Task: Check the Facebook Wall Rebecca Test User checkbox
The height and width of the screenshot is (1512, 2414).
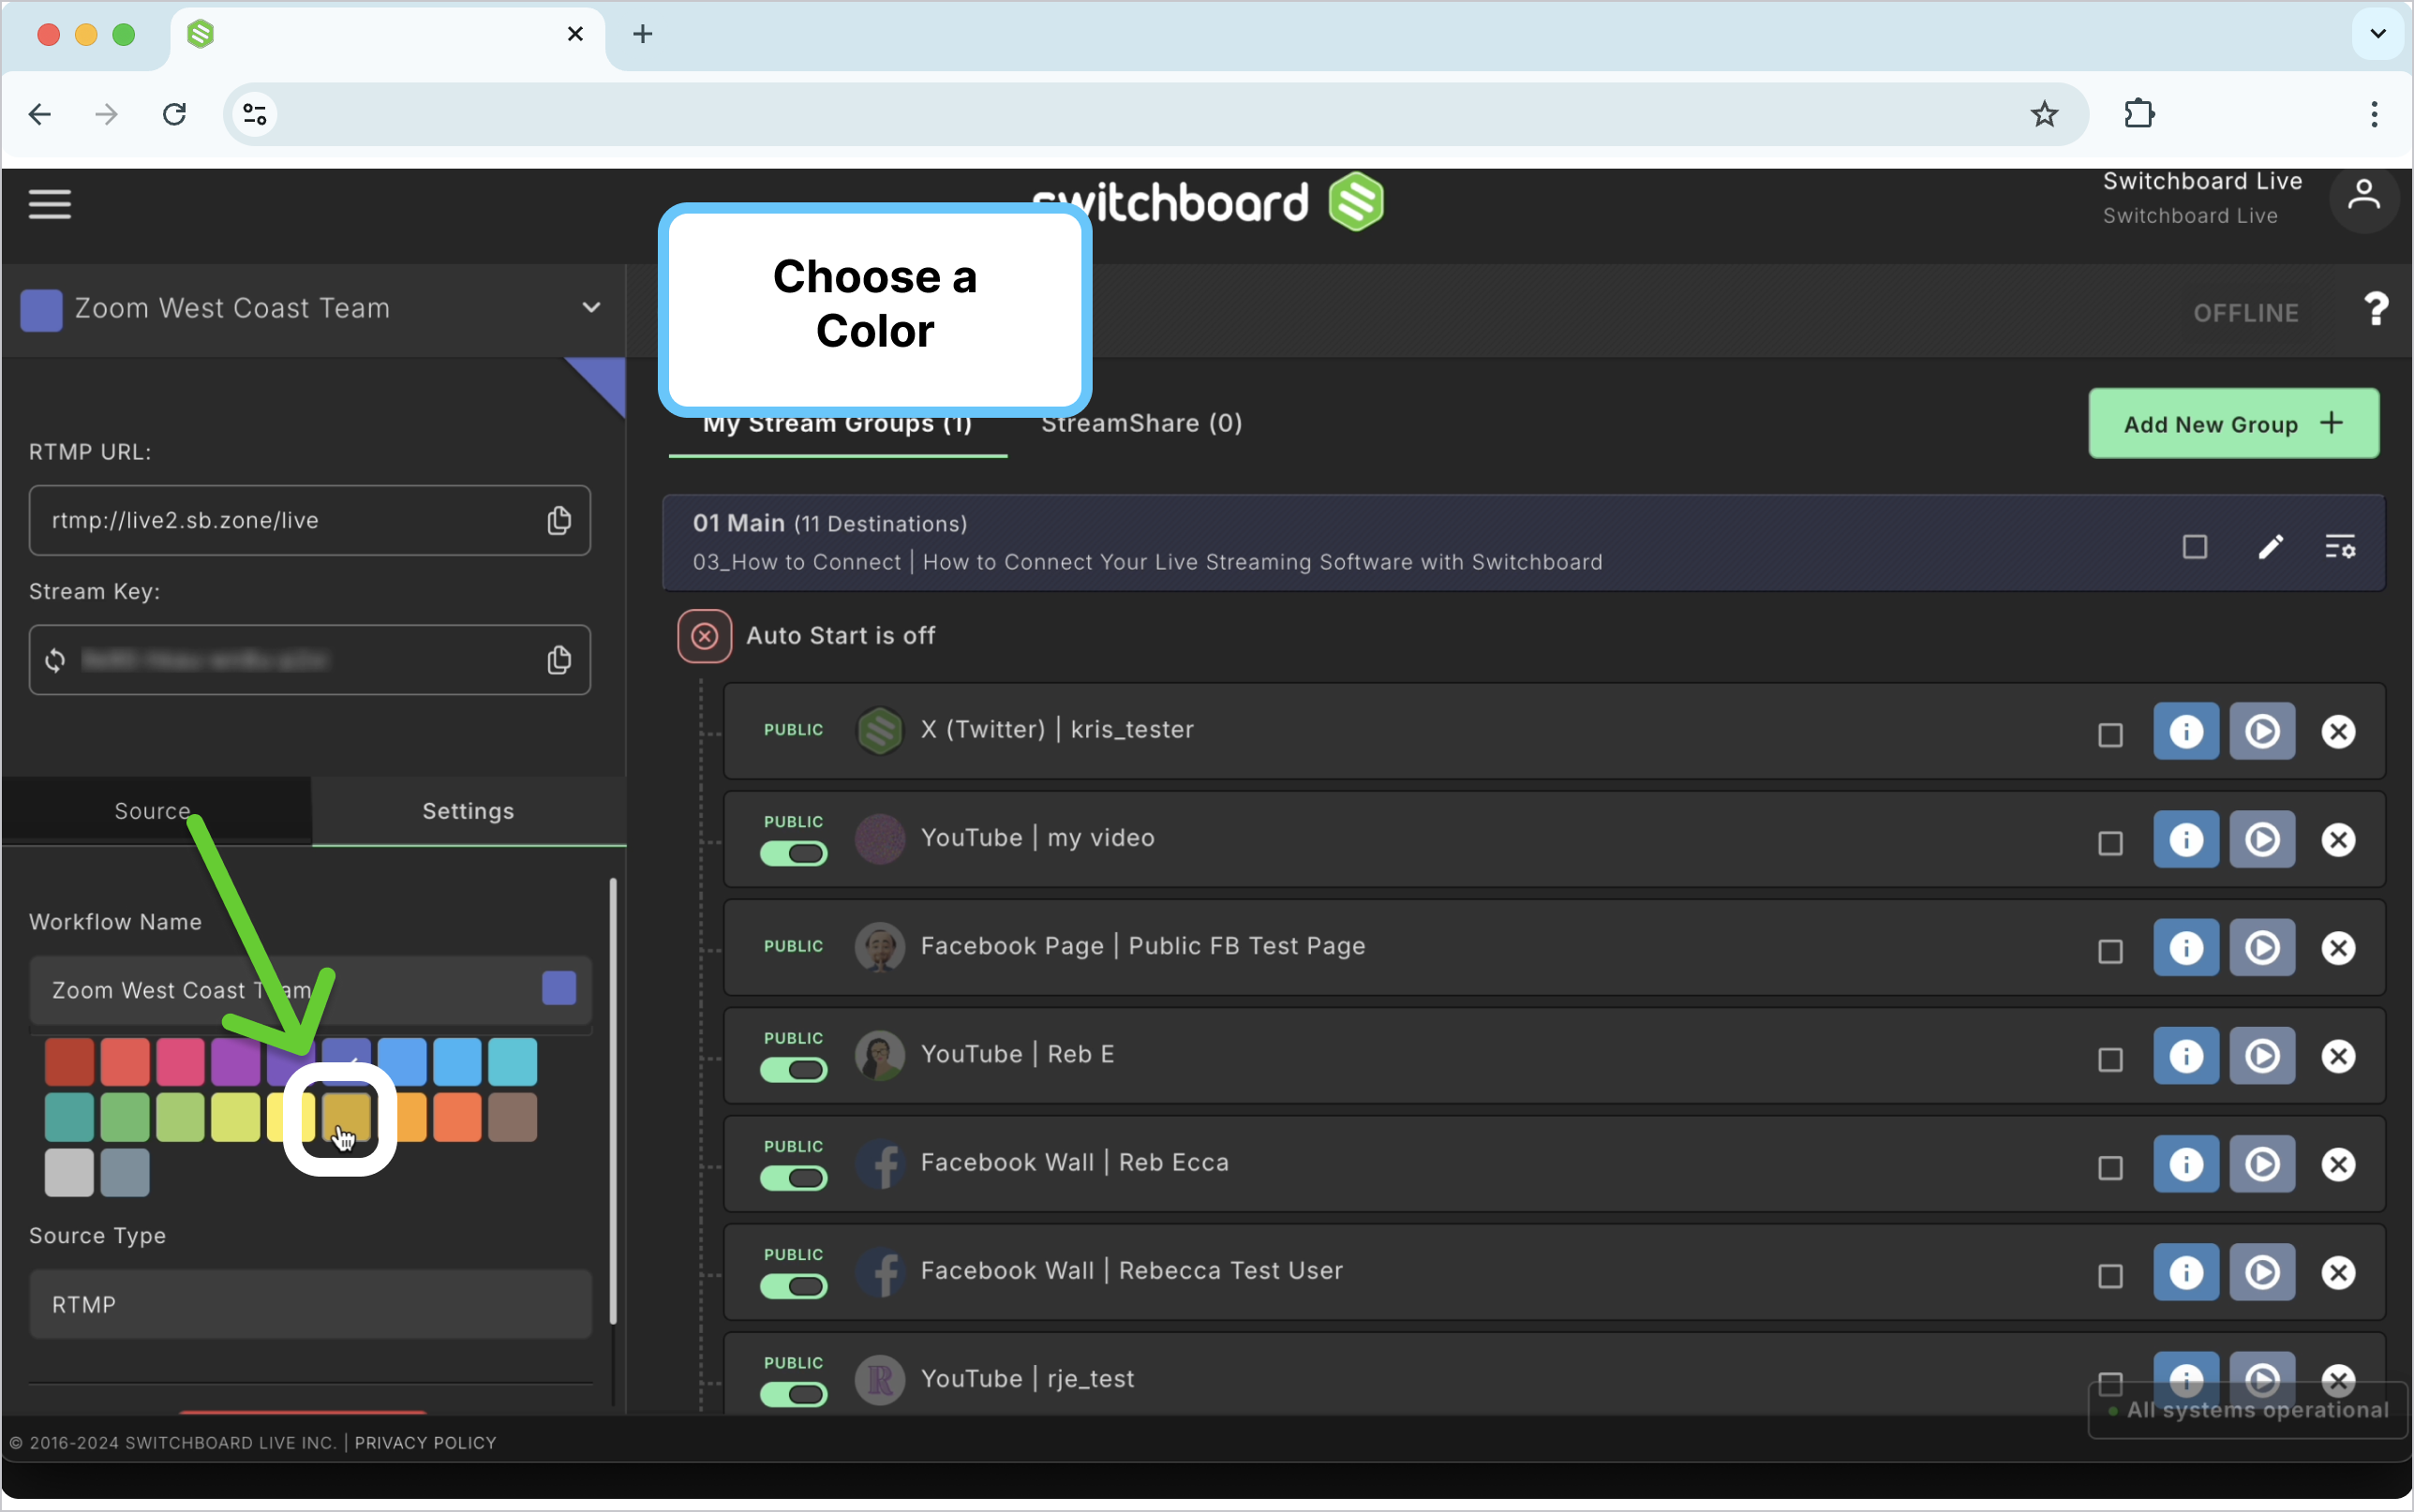Action: pos(2109,1275)
